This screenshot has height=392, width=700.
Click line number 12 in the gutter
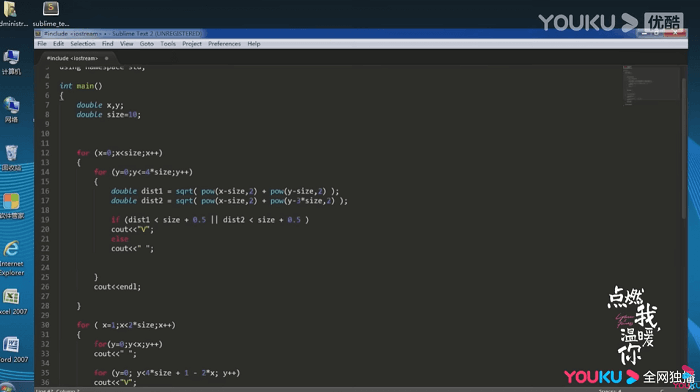(x=45, y=153)
